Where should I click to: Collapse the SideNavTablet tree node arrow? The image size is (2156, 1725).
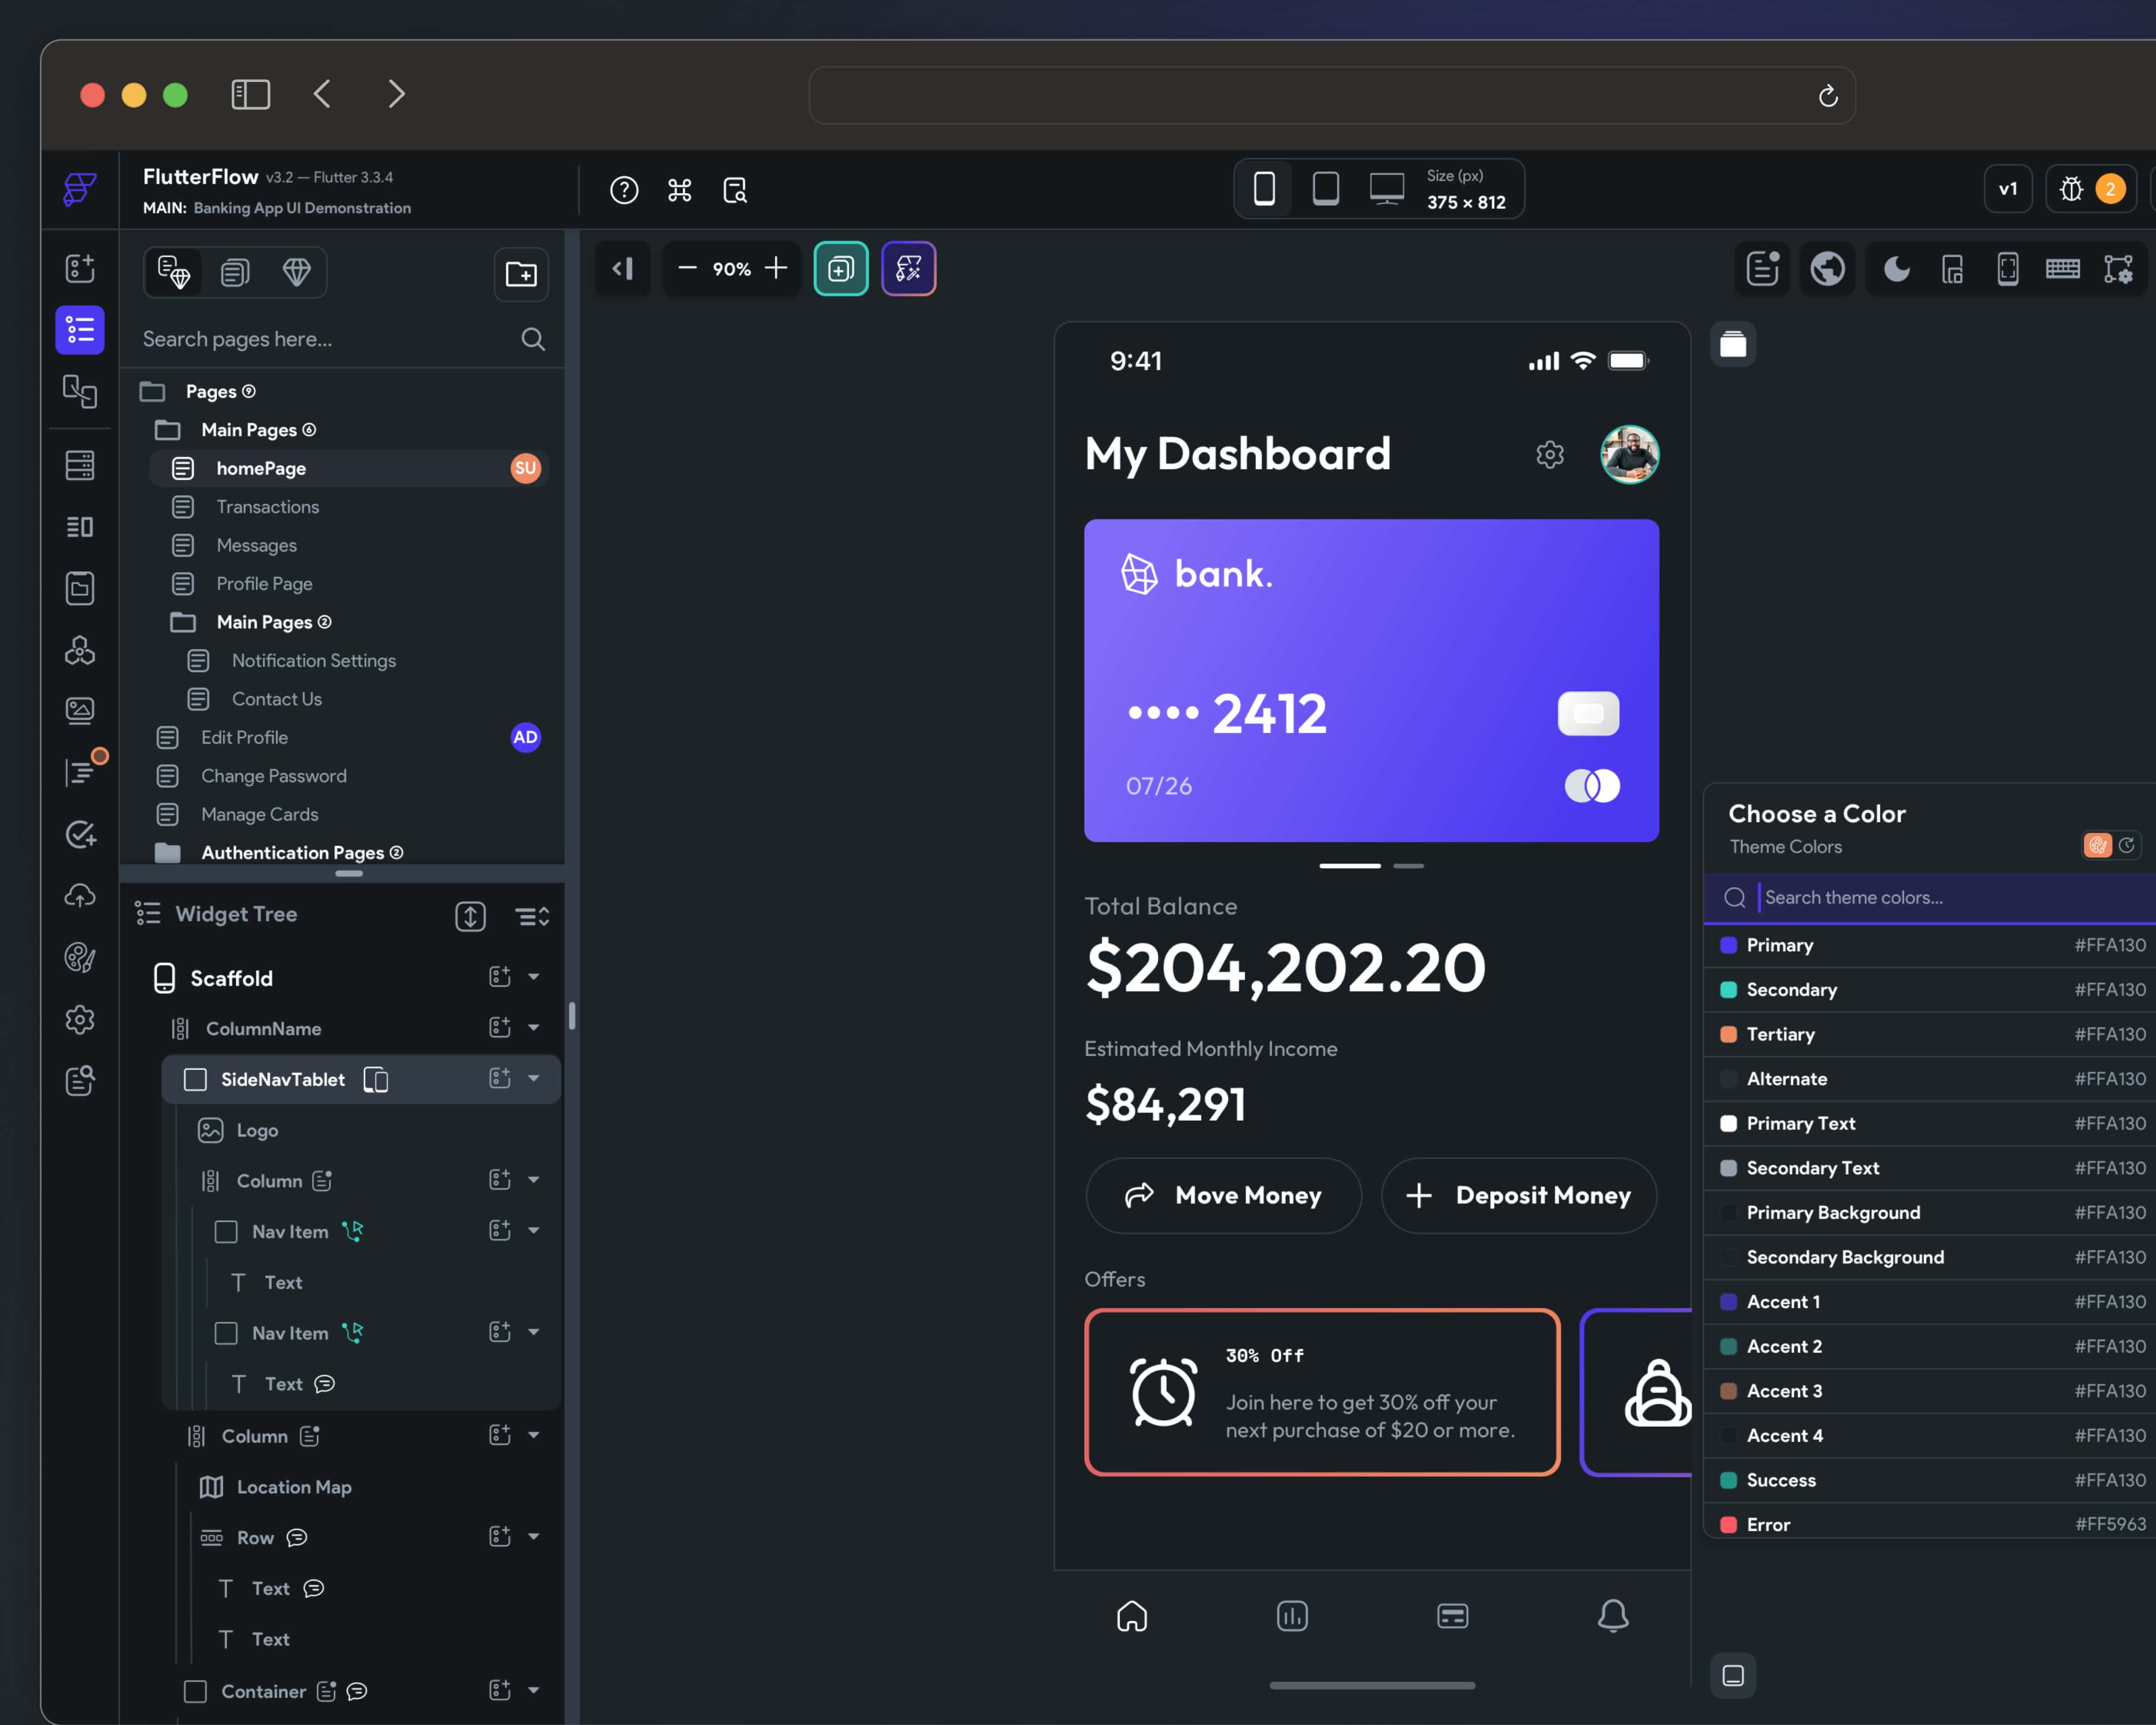(534, 1078)
